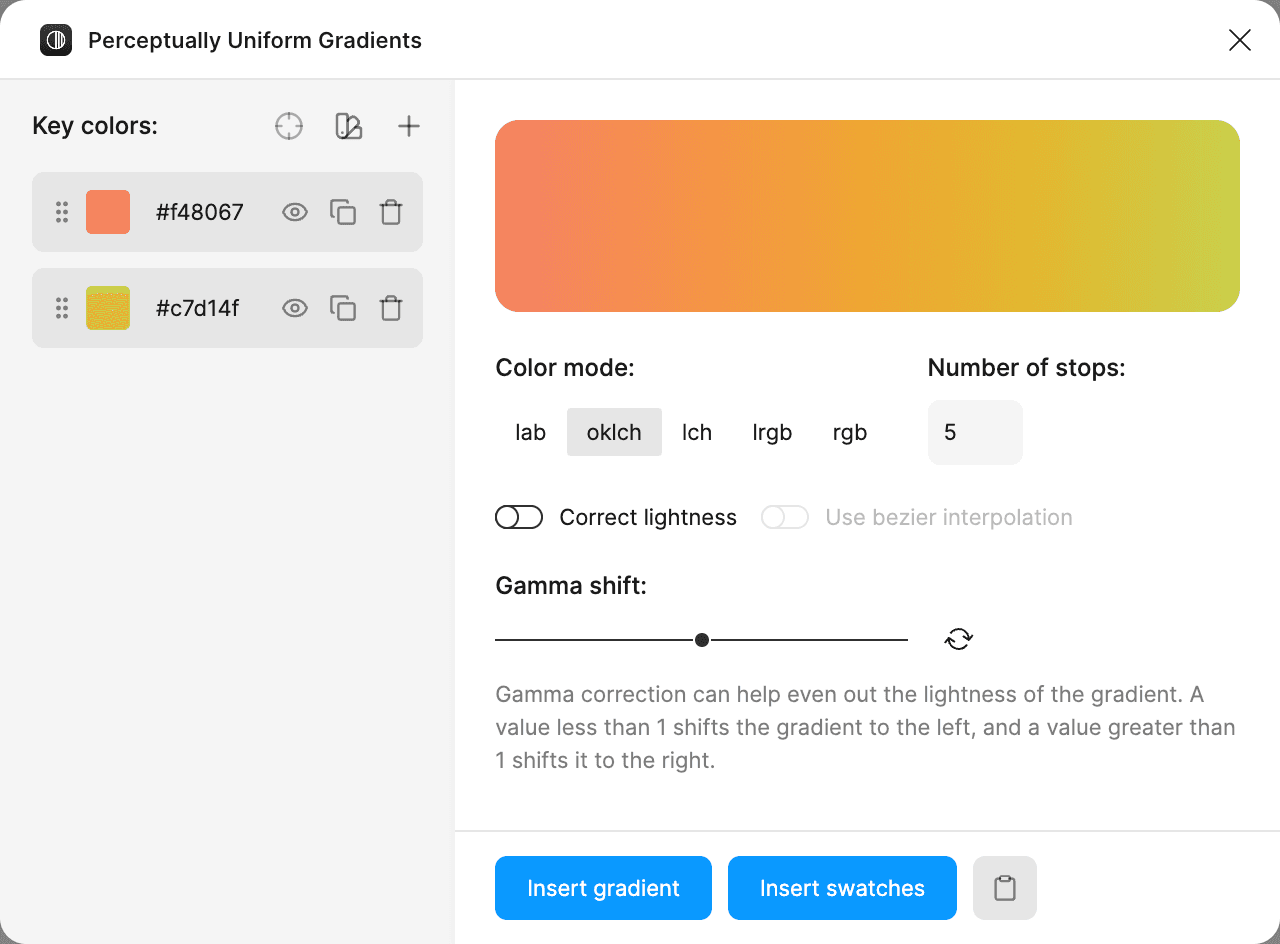1280x944 pixels.
Task: Switch color mode to lab
Action: click(x=530, y=432)
